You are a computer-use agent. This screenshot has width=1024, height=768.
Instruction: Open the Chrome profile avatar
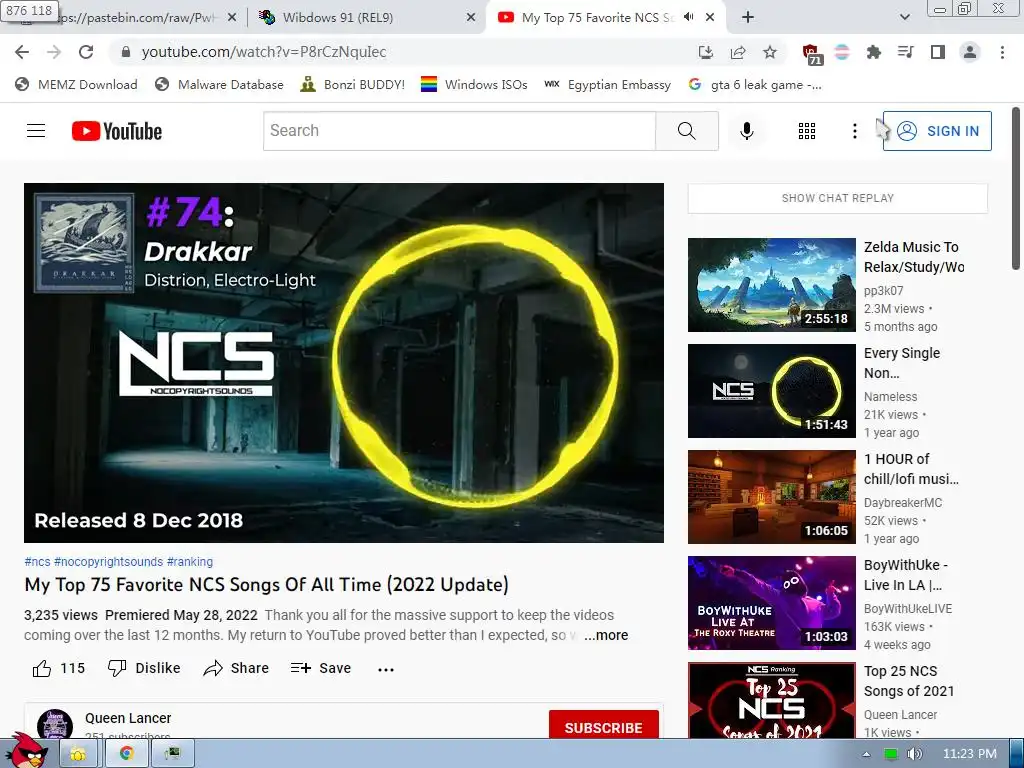tap(970, 52)
